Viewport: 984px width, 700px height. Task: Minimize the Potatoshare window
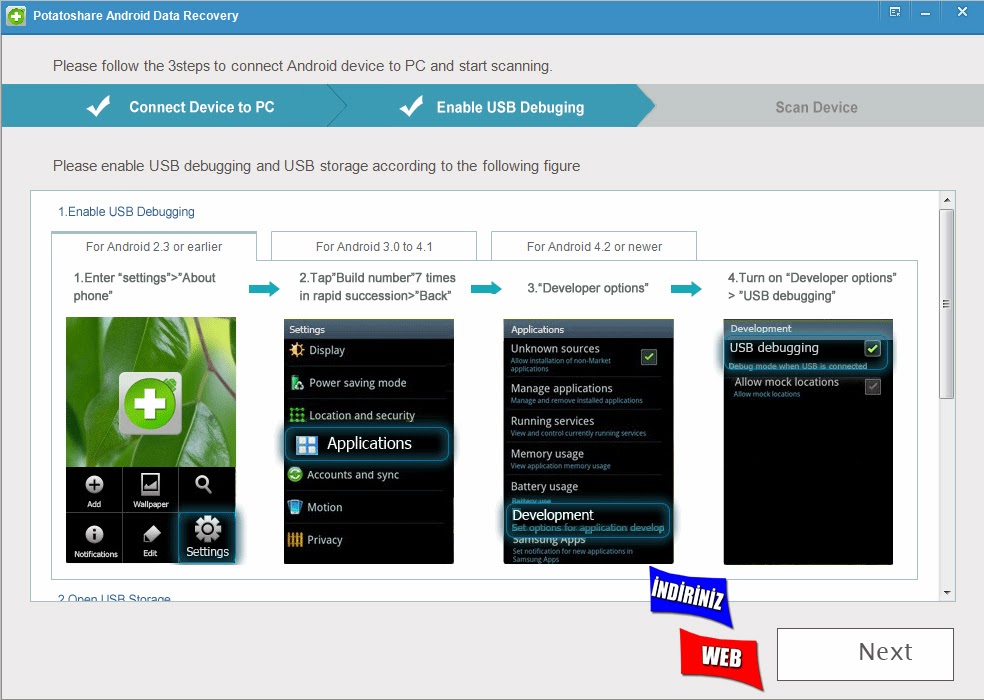(x=926, y=13)
